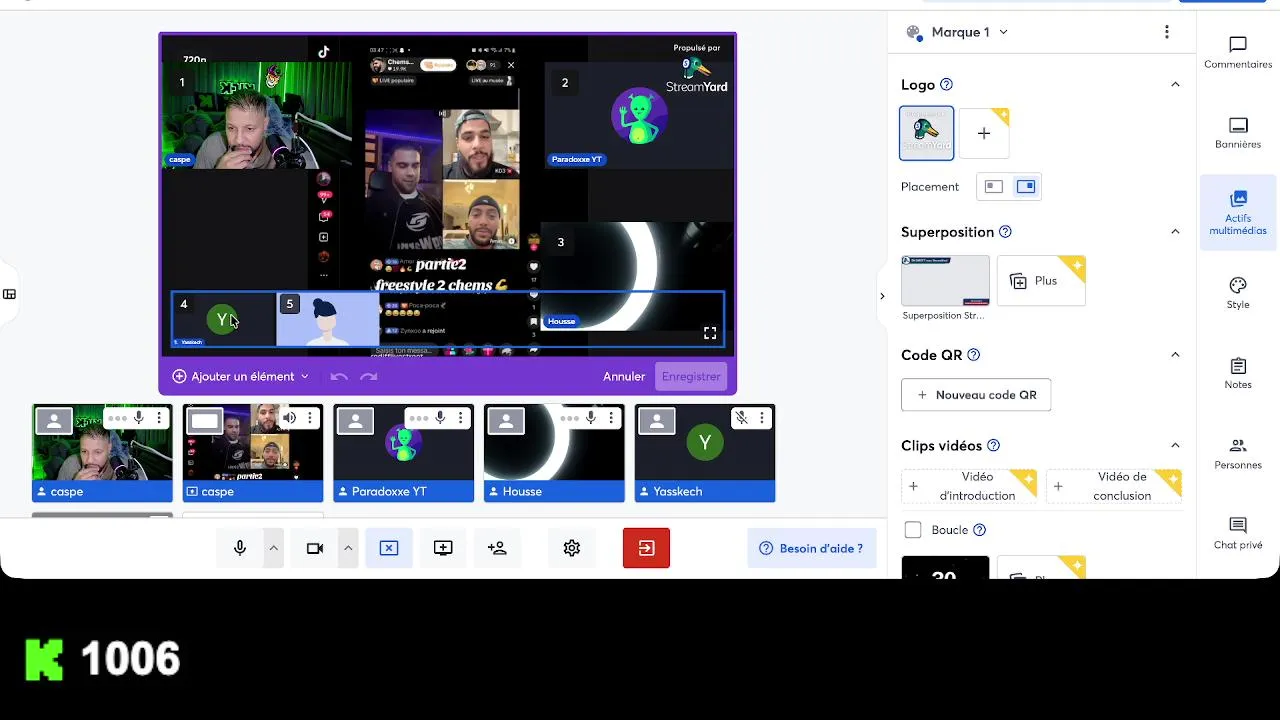Enable the Boucle checkbox

point(913,530)
